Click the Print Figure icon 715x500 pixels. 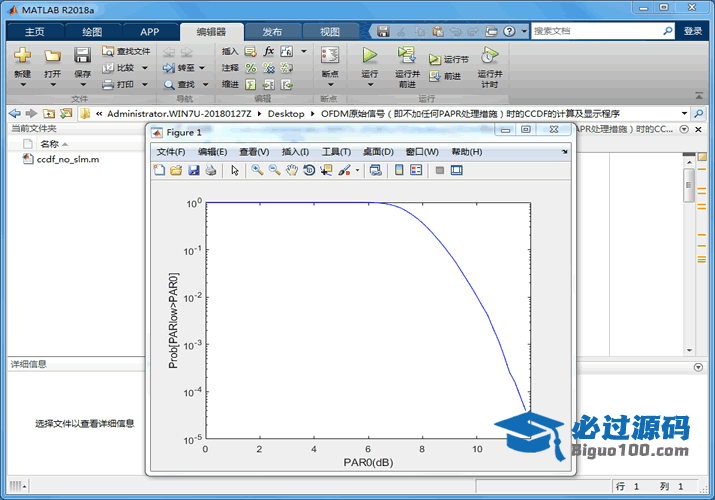point(211,170)
